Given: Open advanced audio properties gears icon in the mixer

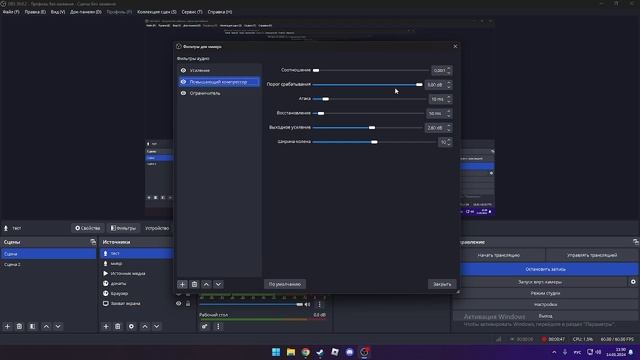Looking at the screenshot, I should coord(204,327).
